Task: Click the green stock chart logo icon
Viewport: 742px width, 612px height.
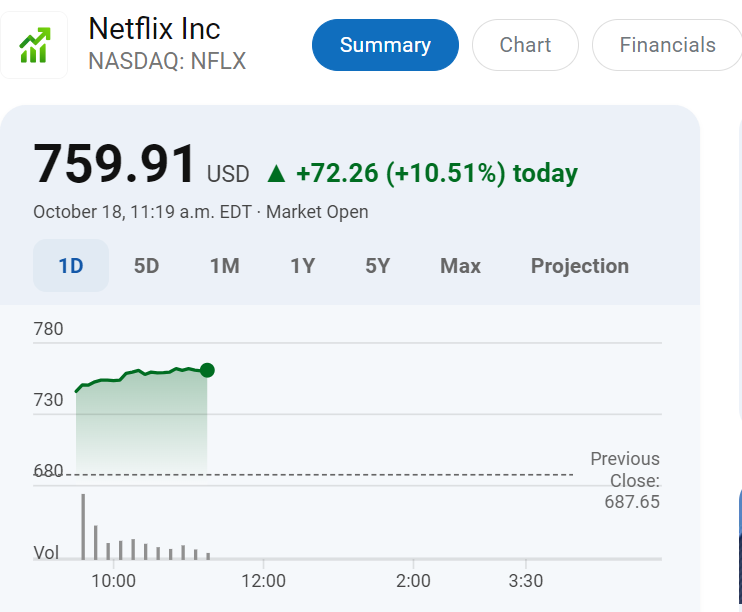Action: pos(35,45)
